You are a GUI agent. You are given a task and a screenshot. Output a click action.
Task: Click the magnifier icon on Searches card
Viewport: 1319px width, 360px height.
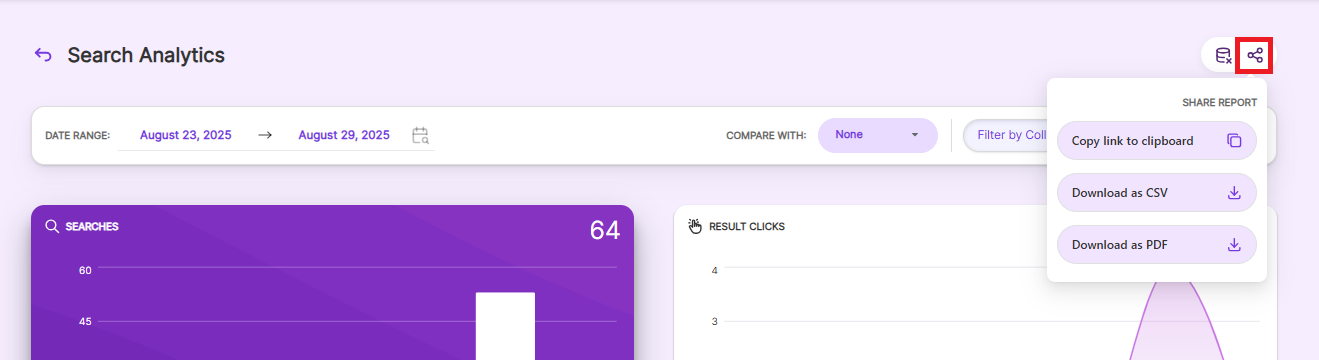pyautogui.click(x=52, y=226)
